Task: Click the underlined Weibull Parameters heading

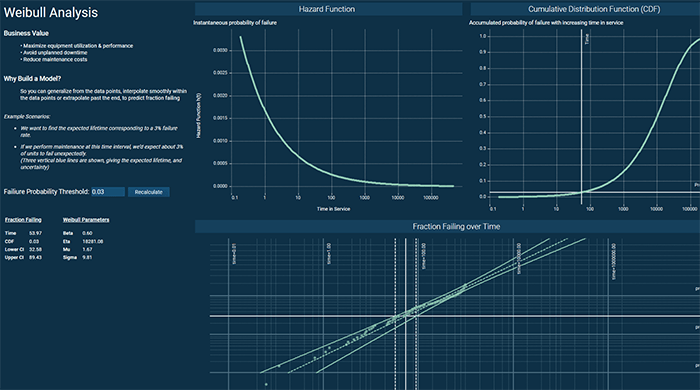Action: point(86,220)
